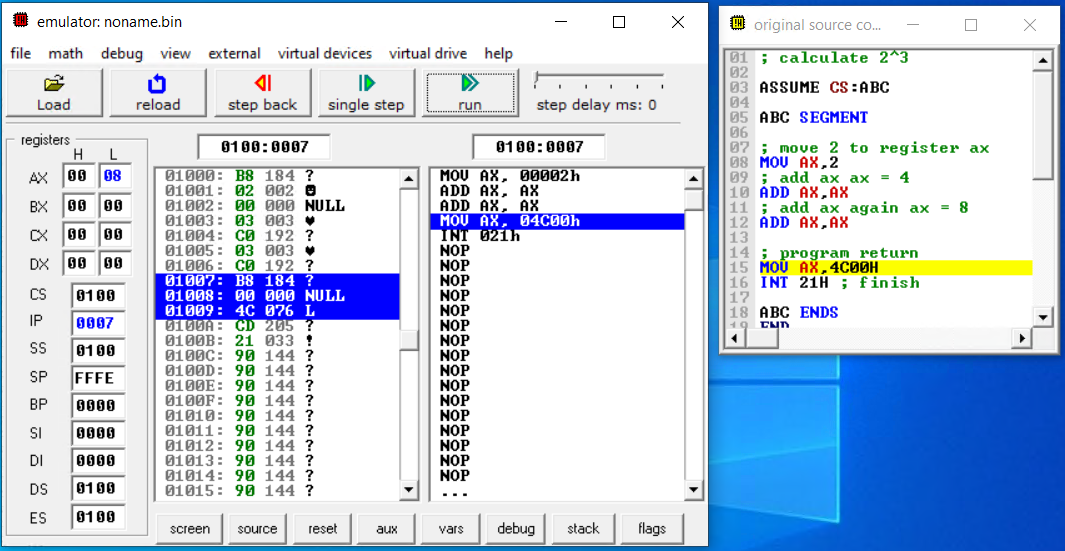Click the SP register field showing FFFE

[x=98, y=378]
